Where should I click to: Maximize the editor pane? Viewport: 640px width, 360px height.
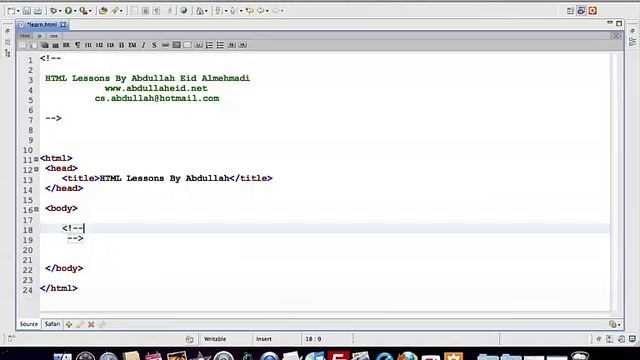pos(619,23)
